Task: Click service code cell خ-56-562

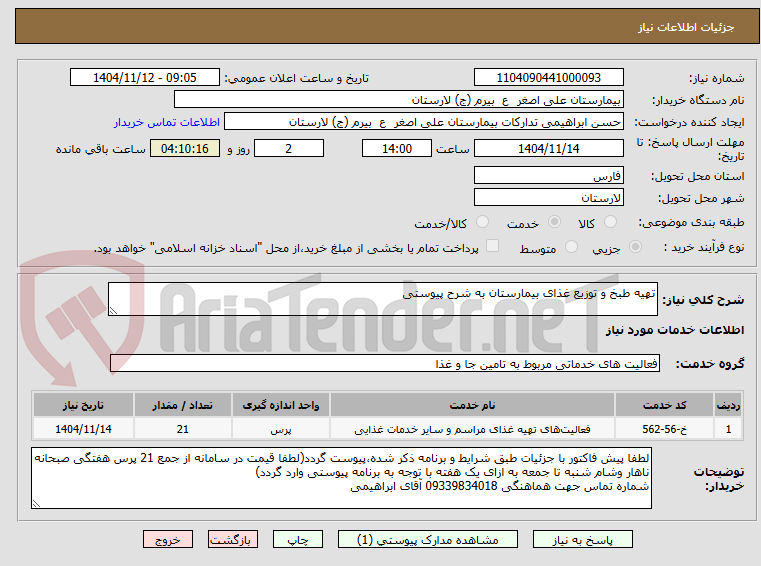Action: [664, 429]
